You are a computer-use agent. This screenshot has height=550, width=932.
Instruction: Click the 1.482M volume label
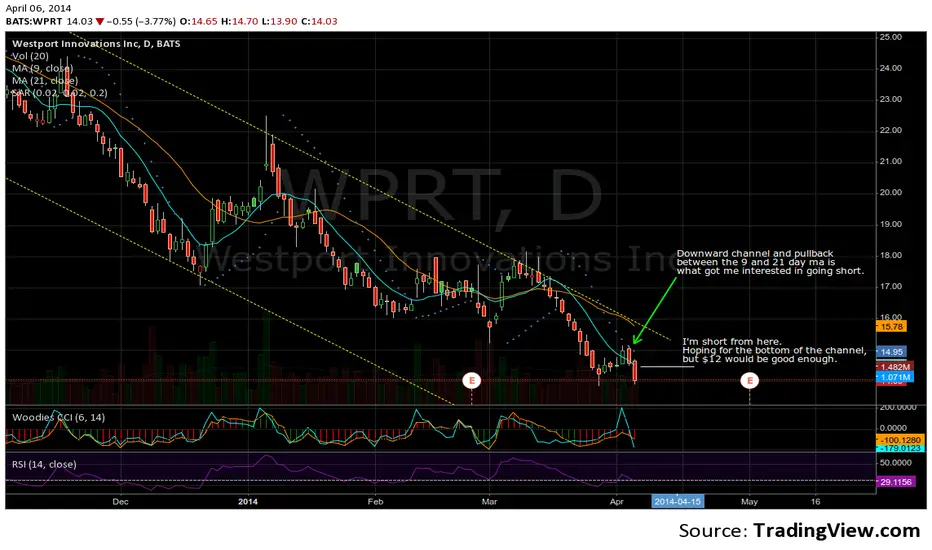(895, 367)
